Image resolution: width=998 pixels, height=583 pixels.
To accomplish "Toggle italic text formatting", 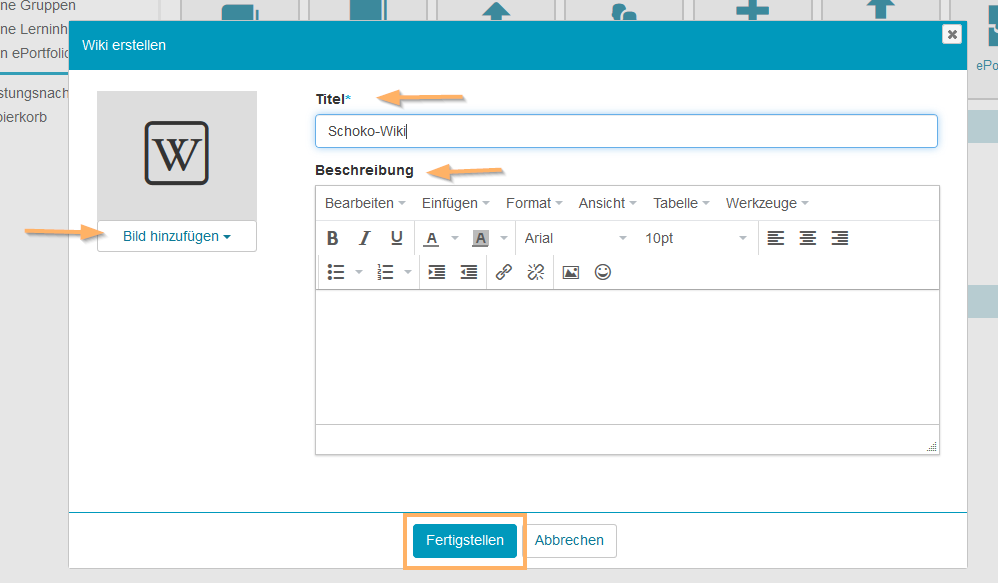I will coord(365,238).
